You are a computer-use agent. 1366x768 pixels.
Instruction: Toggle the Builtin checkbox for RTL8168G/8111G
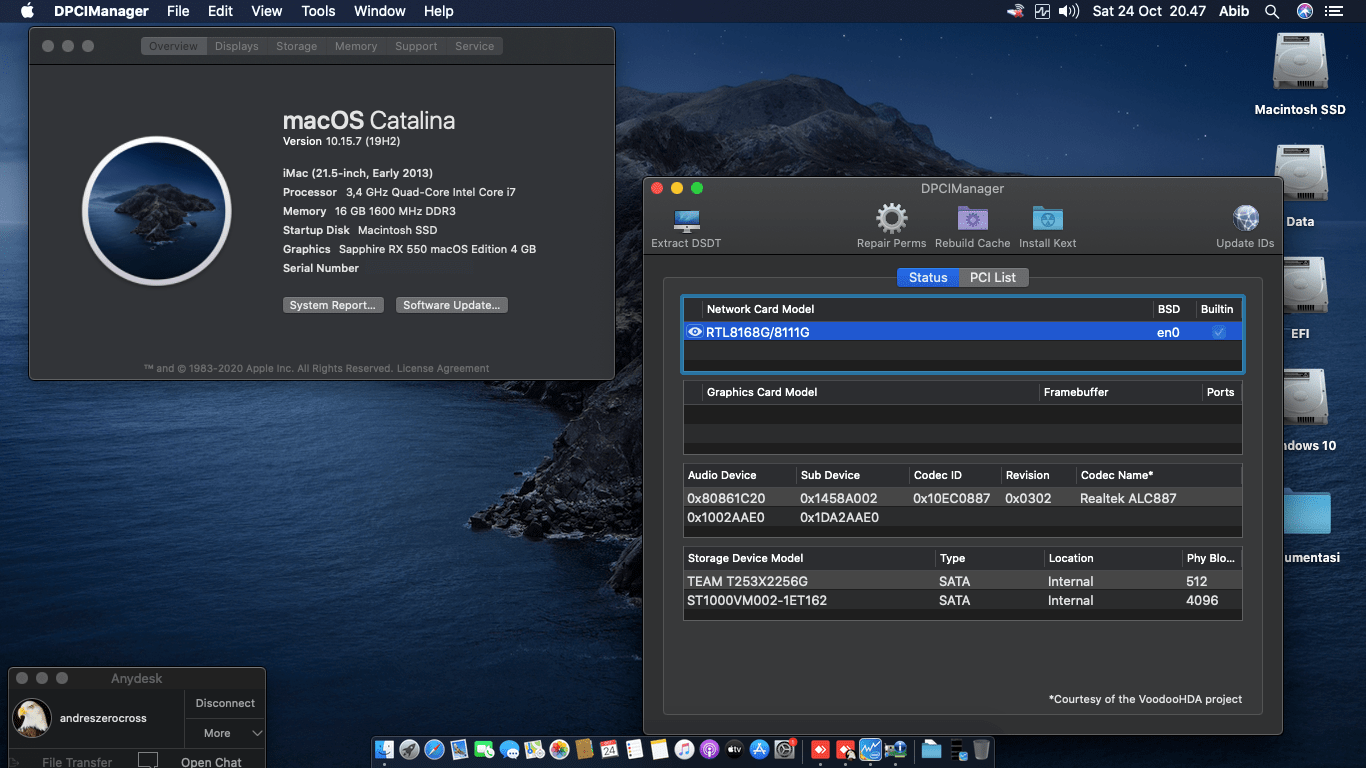[x=1218, y=331]
